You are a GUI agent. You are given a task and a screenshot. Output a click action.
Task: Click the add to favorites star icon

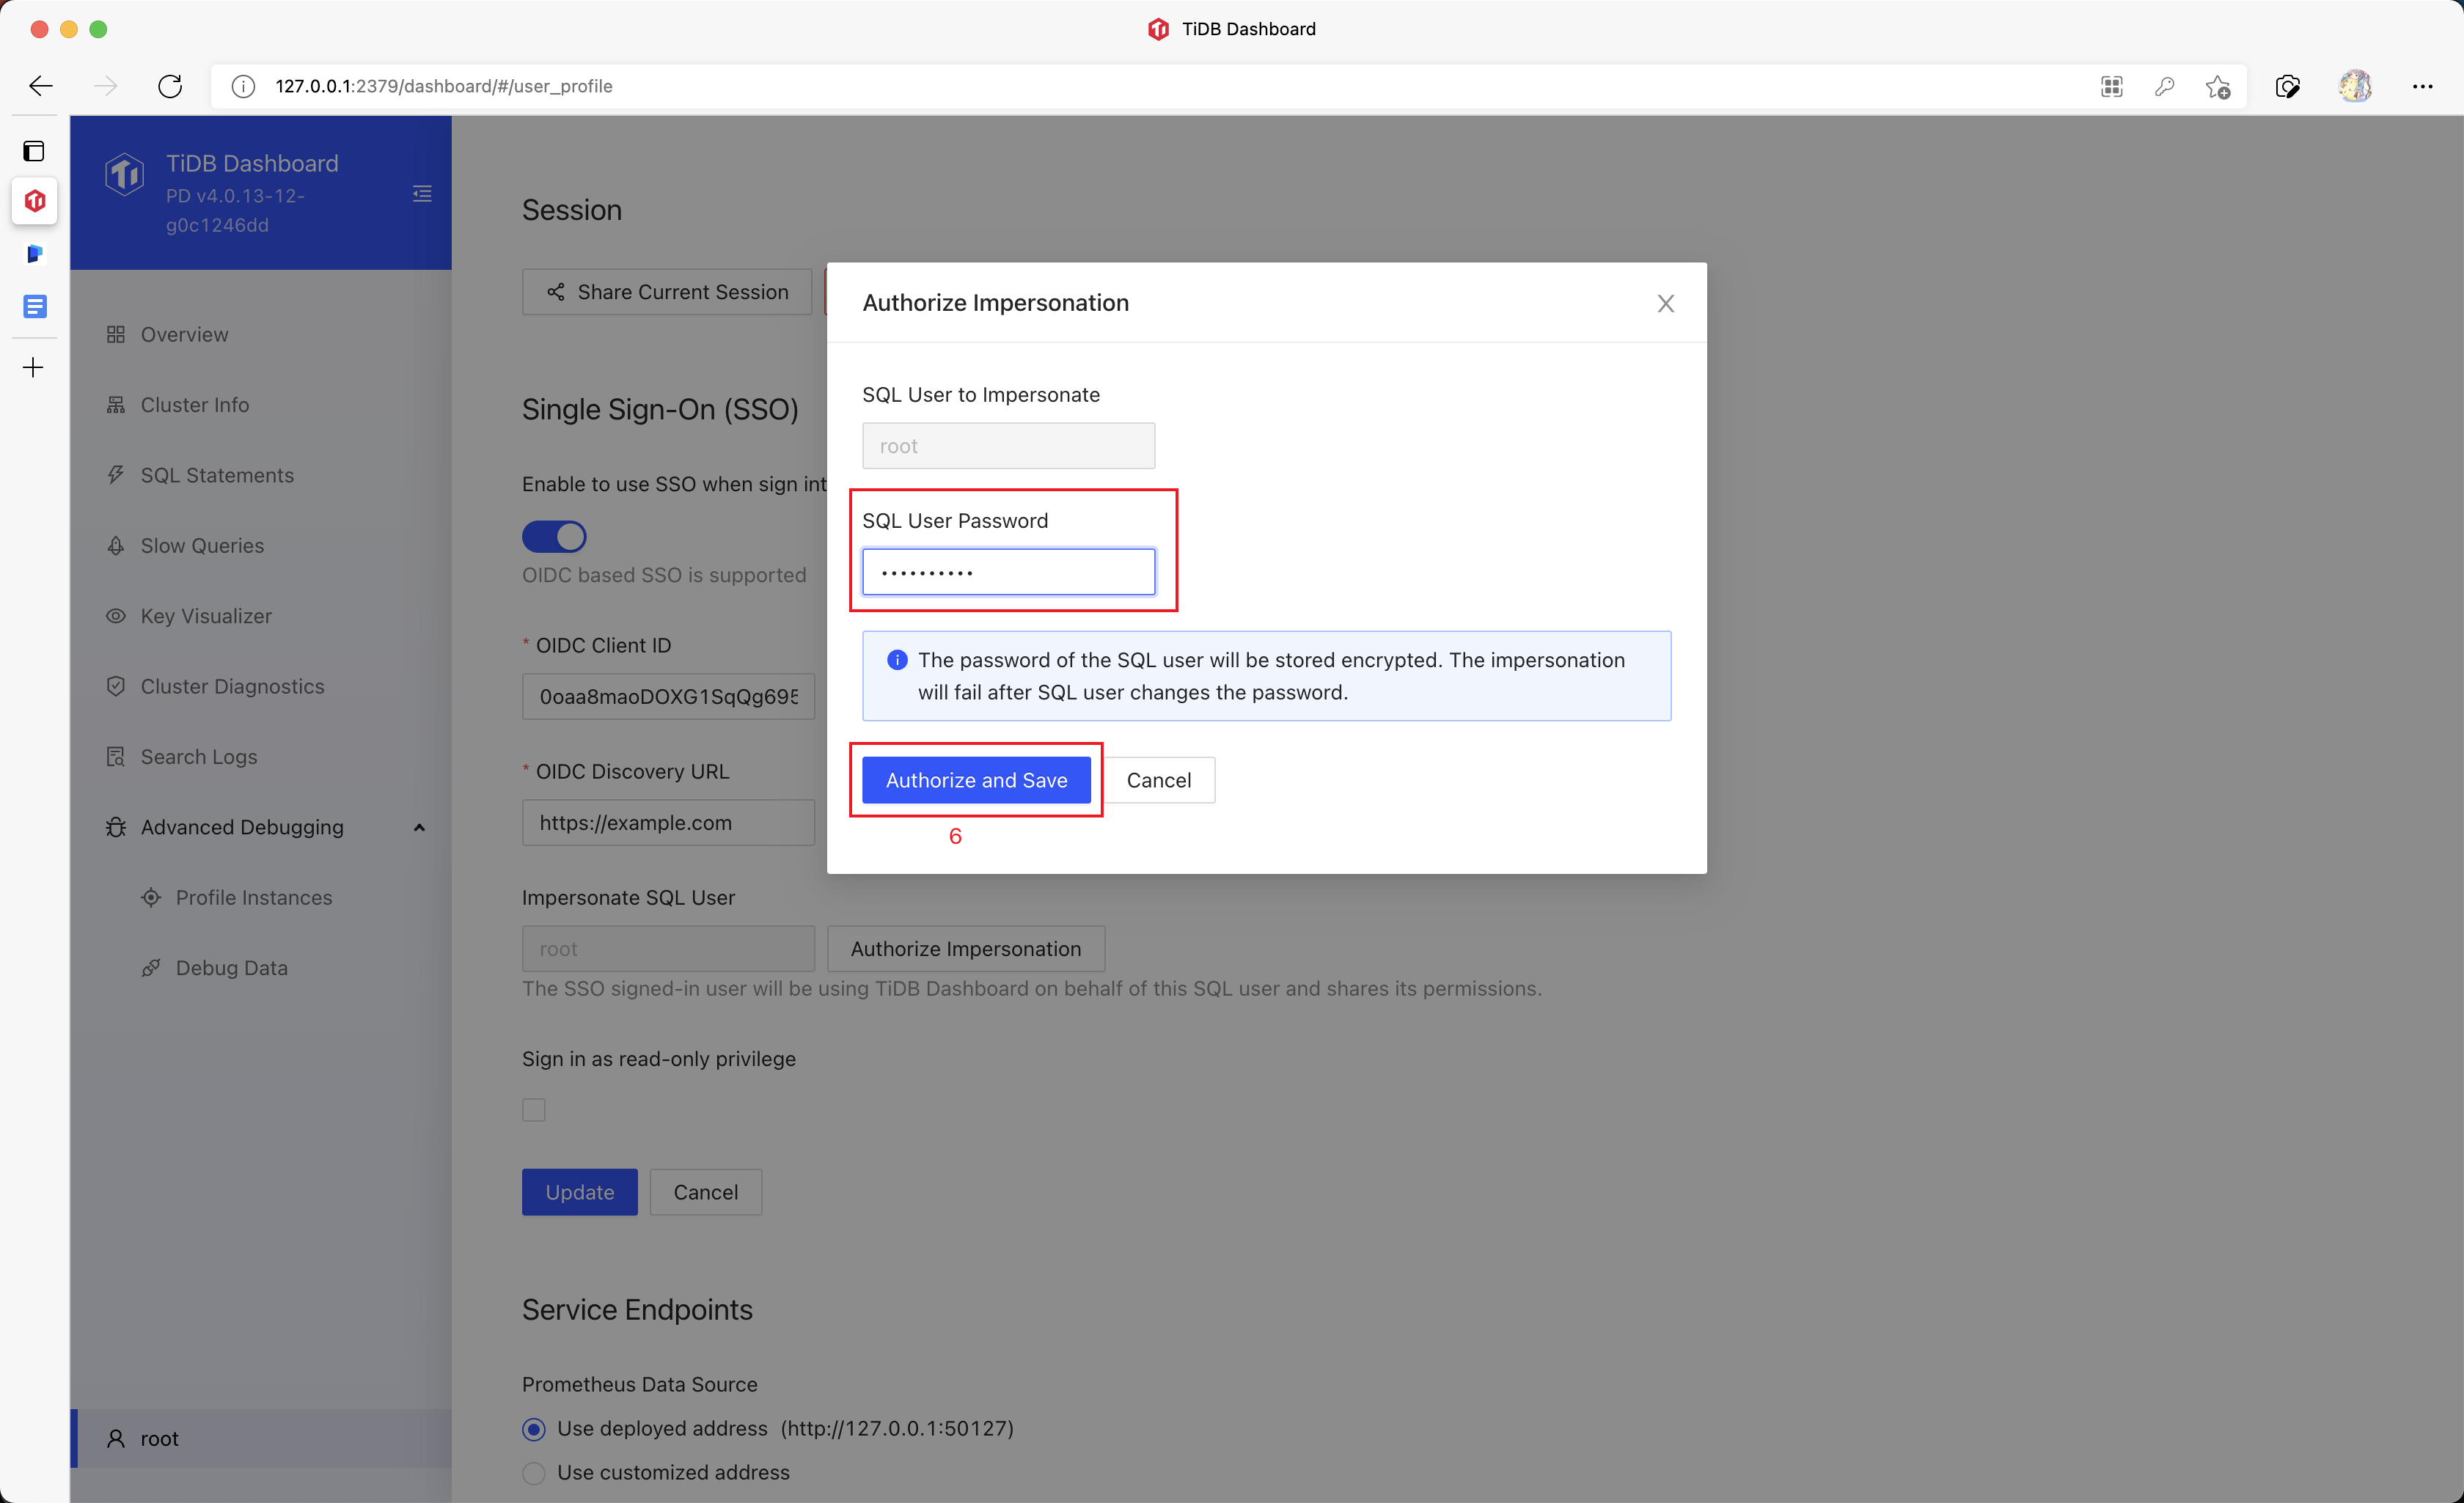point(2217,87)
